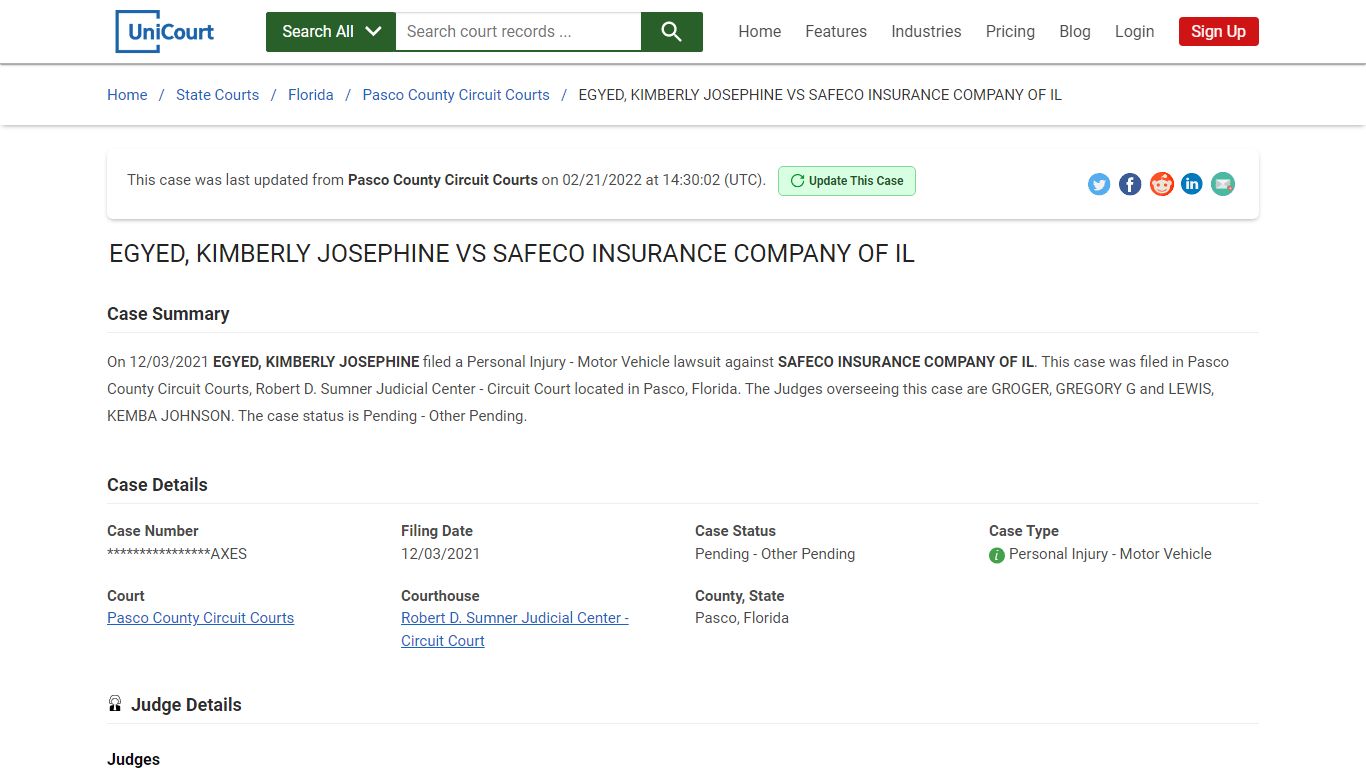This screenshot has height=768, width=1366.
Task: Open the Pricing menu item
Action: coord(1010,31)
